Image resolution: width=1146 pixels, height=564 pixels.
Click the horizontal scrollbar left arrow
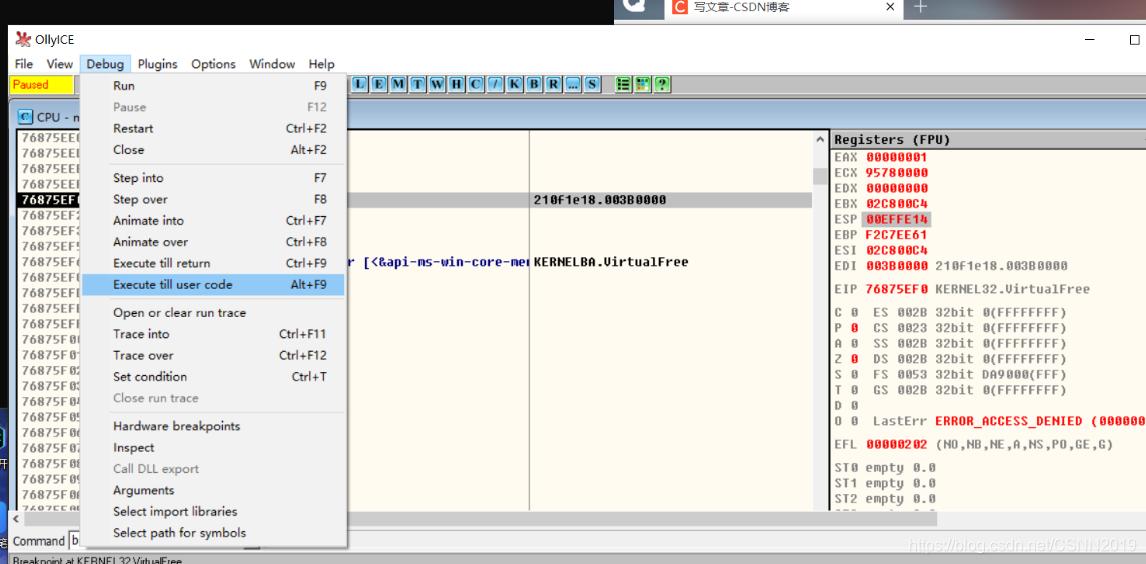coord(16,519)
